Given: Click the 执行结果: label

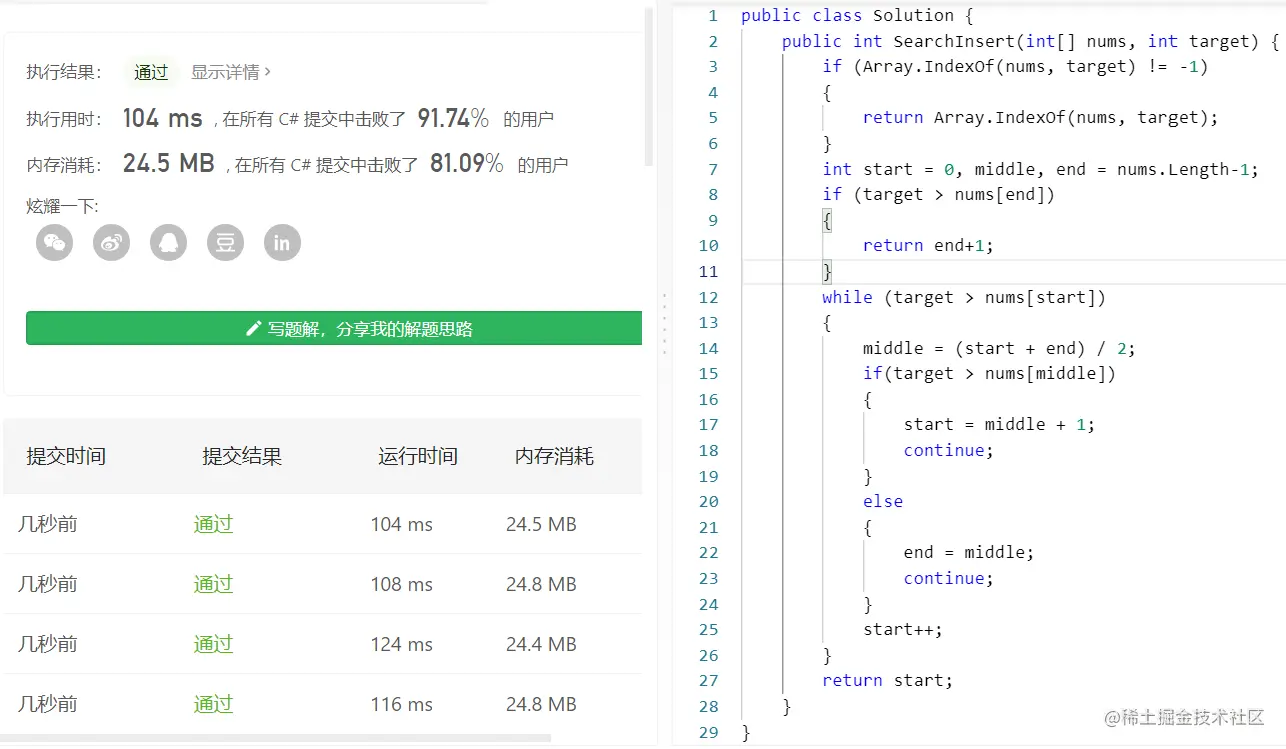Looking at the screenshot, I should [x=64, y=72].
